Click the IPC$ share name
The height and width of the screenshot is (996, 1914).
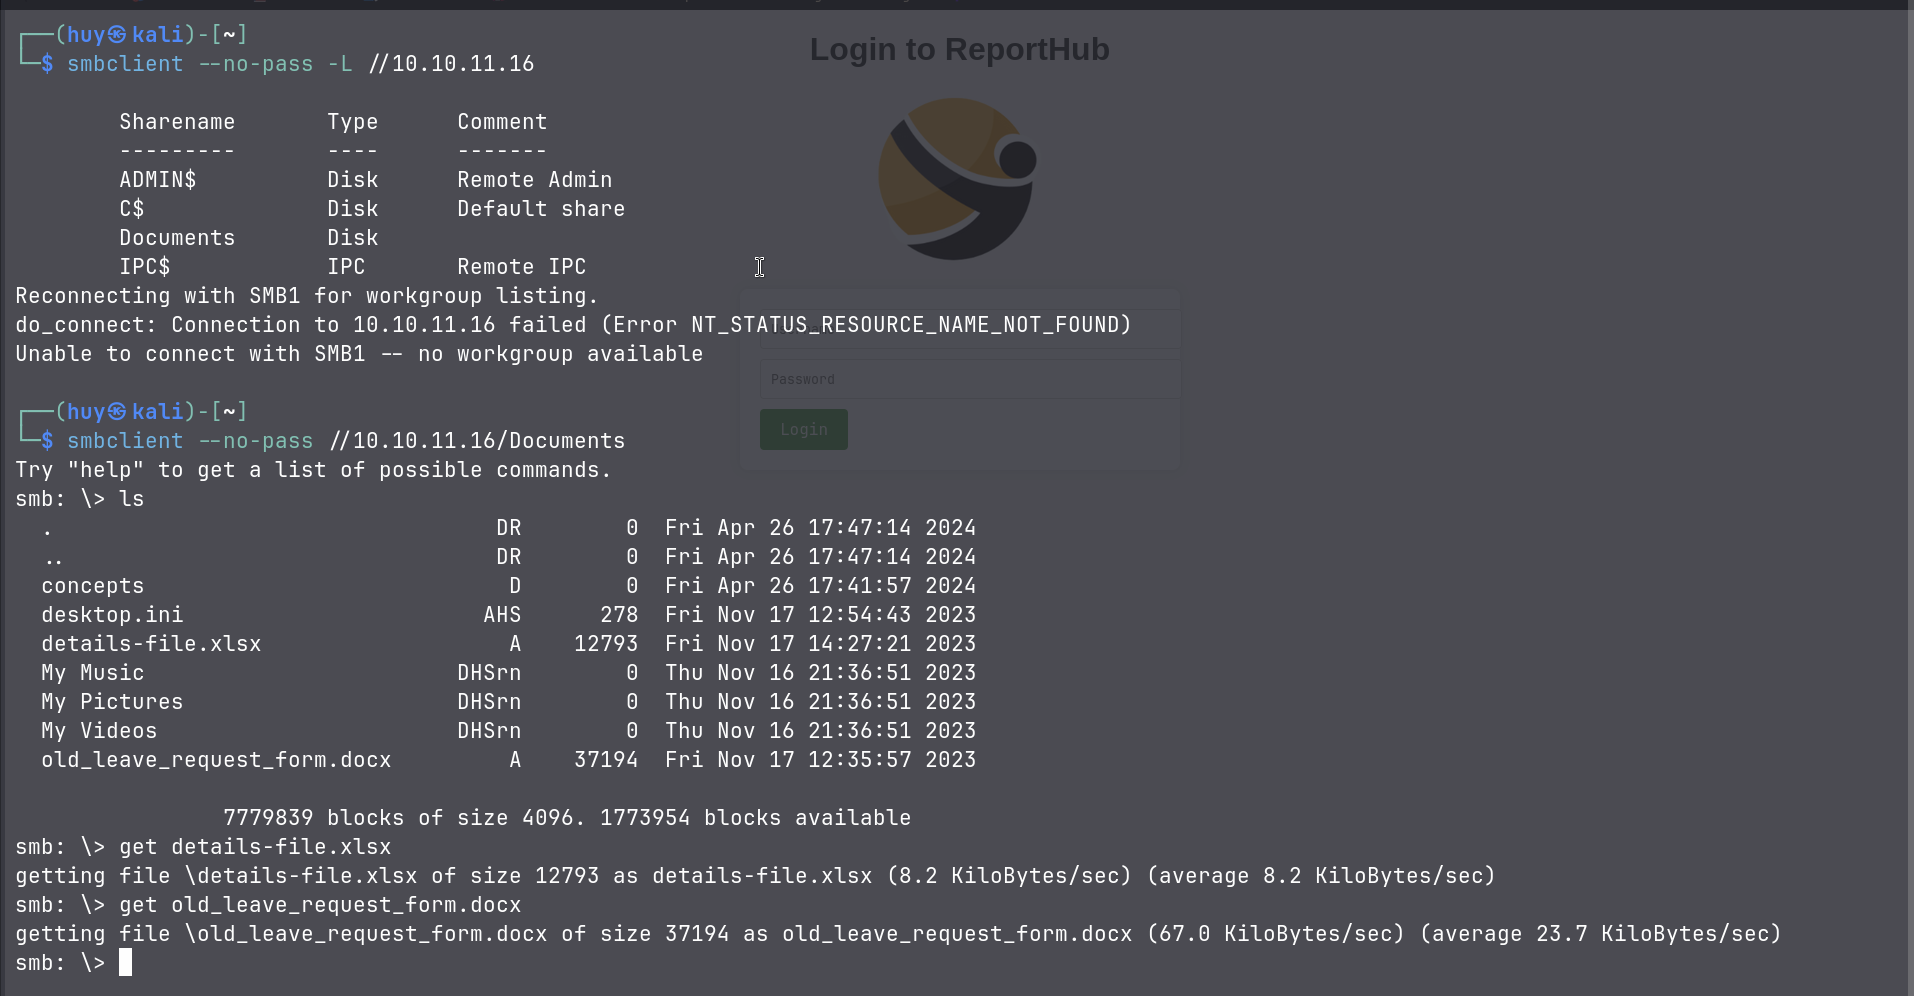pyautogui.click(x=145, y=267)
